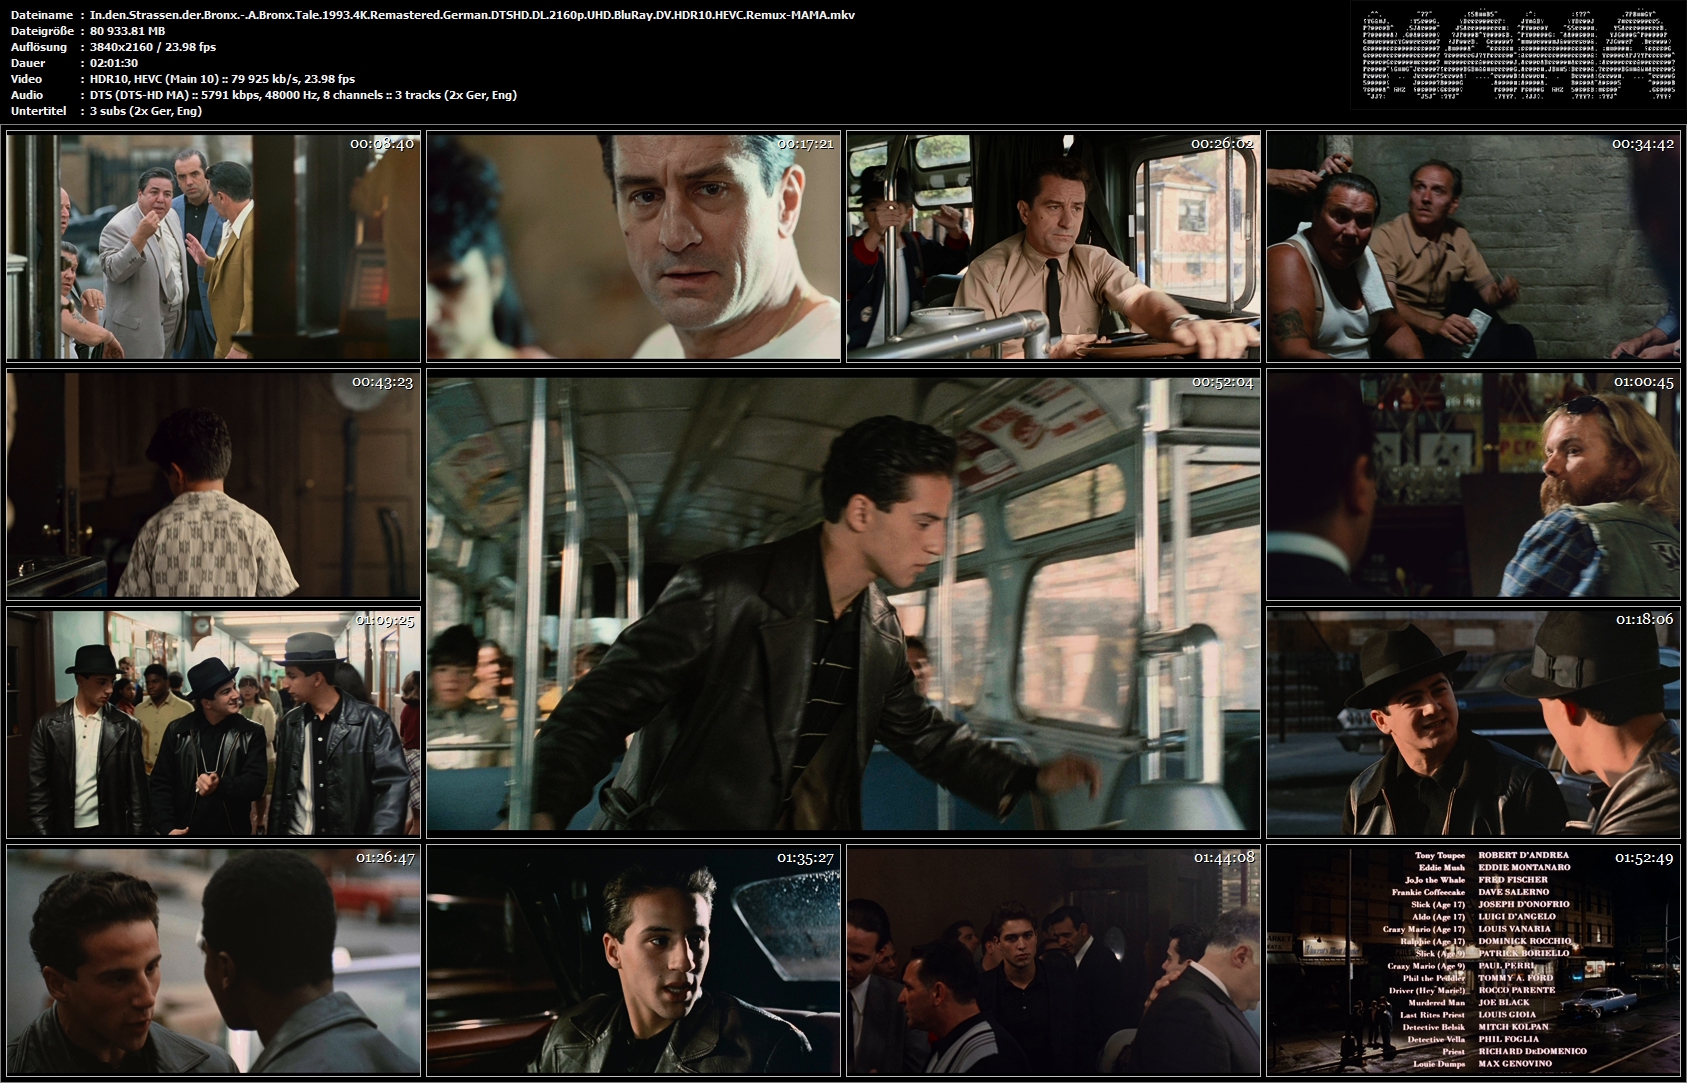
Task: Click the bus driver frame at 00:26:02
Action: (1053, 246)
